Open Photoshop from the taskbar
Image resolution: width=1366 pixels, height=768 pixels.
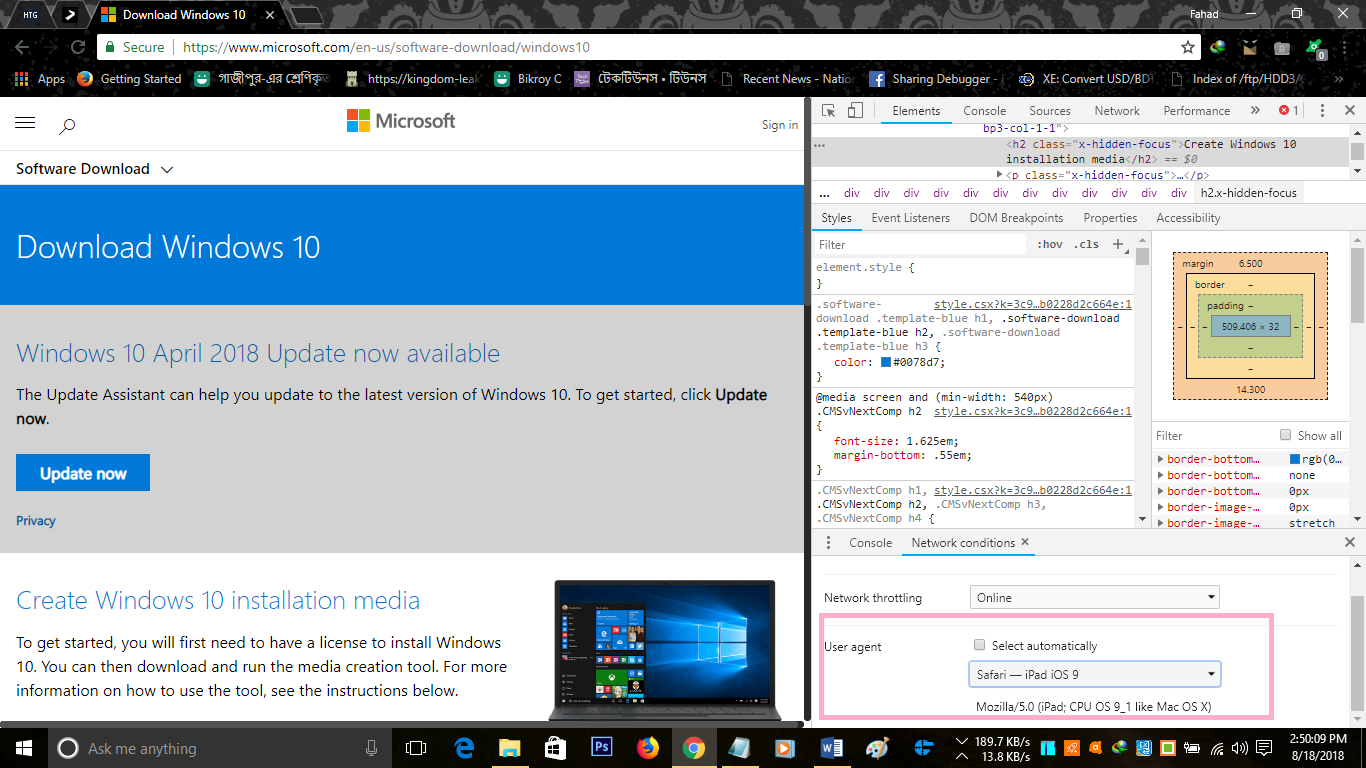pyautogui.click(x=602, y=747)
